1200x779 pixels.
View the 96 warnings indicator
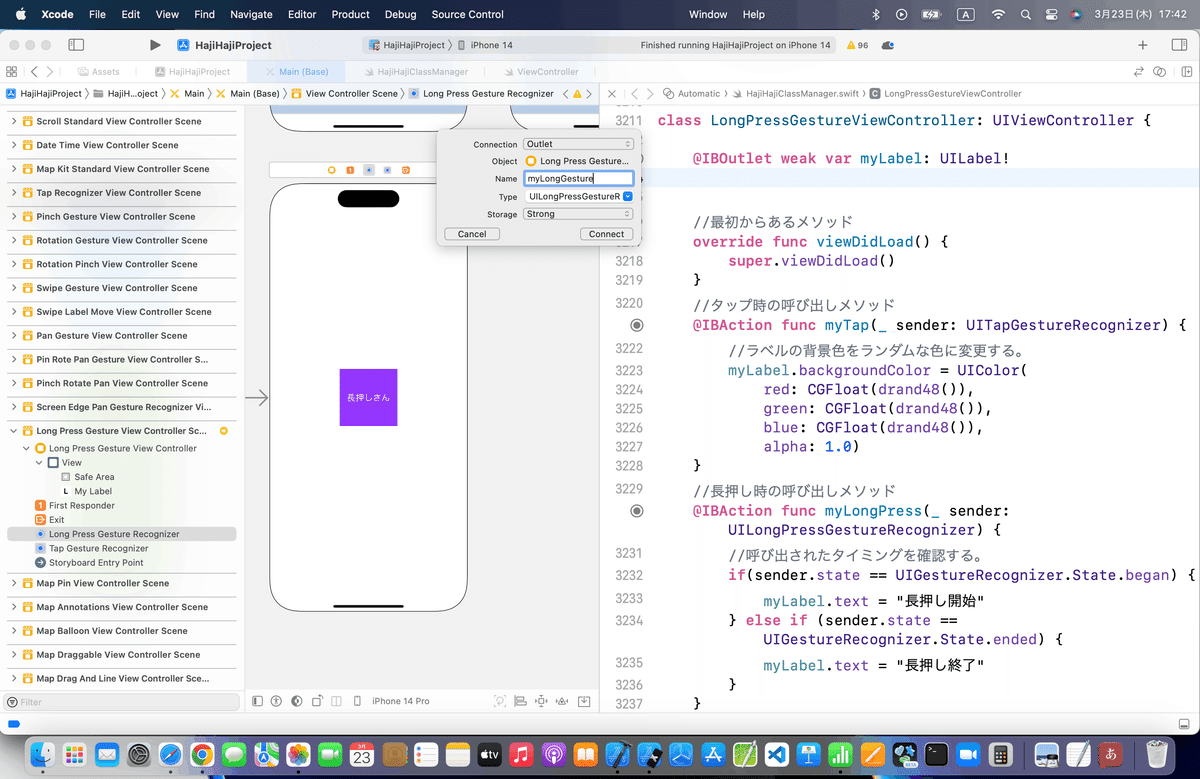click(x=857, y=45)
